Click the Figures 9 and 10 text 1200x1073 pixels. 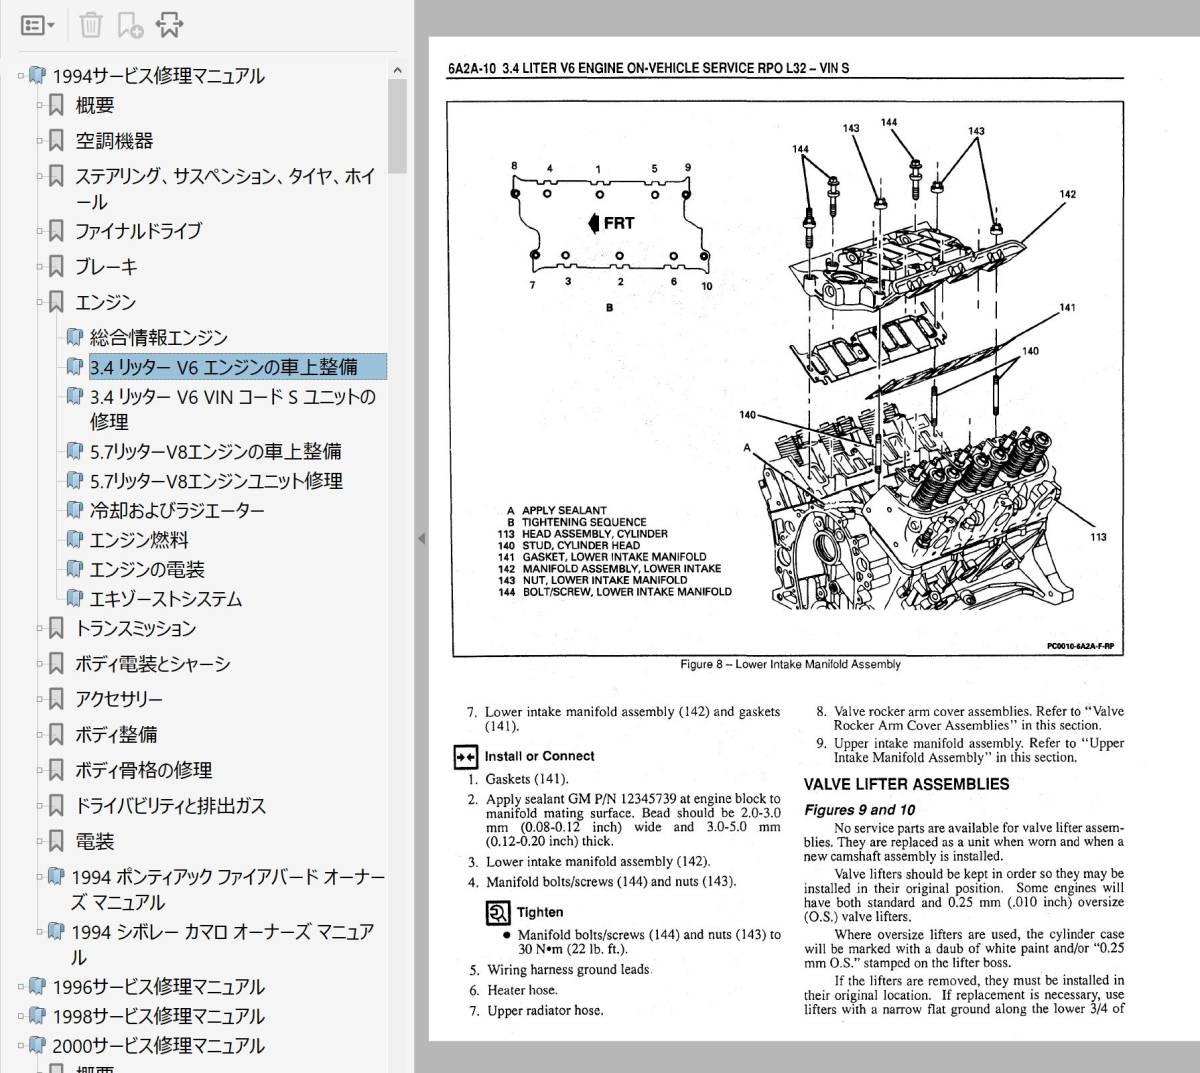tap(859, 810)
